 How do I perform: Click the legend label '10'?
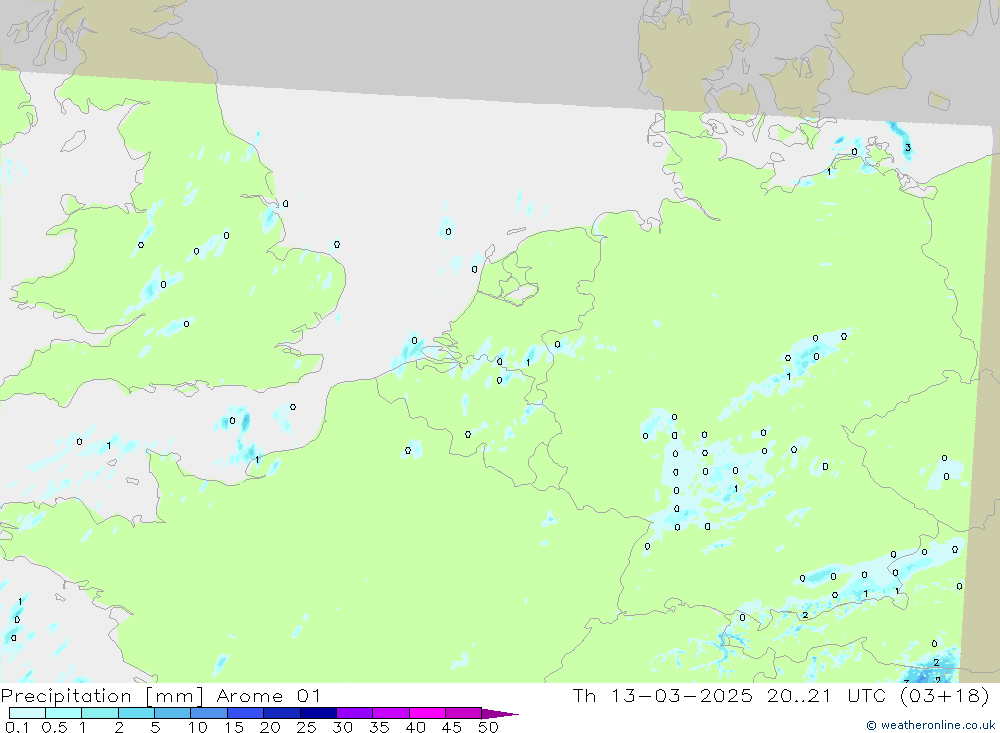pos(198,727)
